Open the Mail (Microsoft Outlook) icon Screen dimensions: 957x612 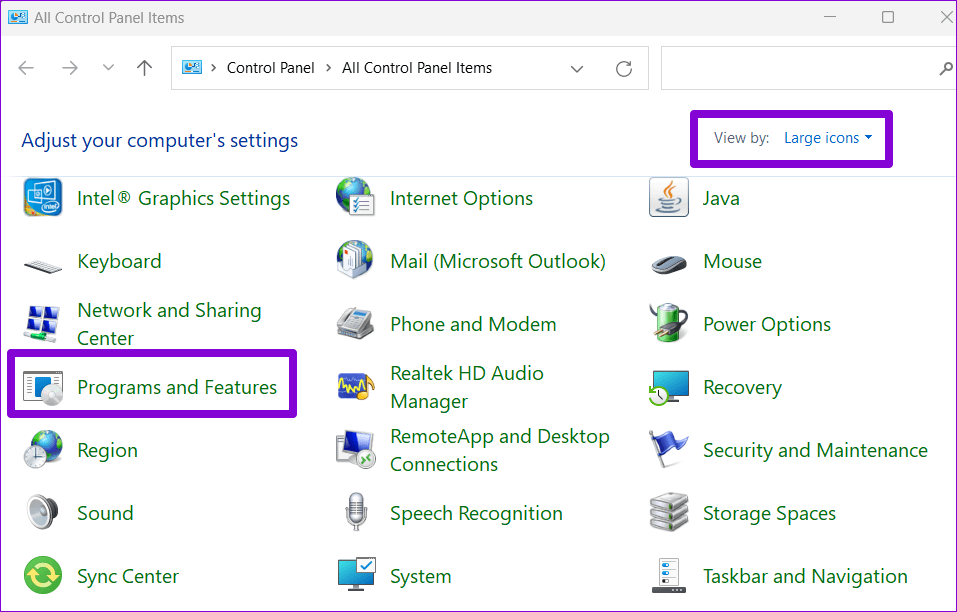click(355, 259)
